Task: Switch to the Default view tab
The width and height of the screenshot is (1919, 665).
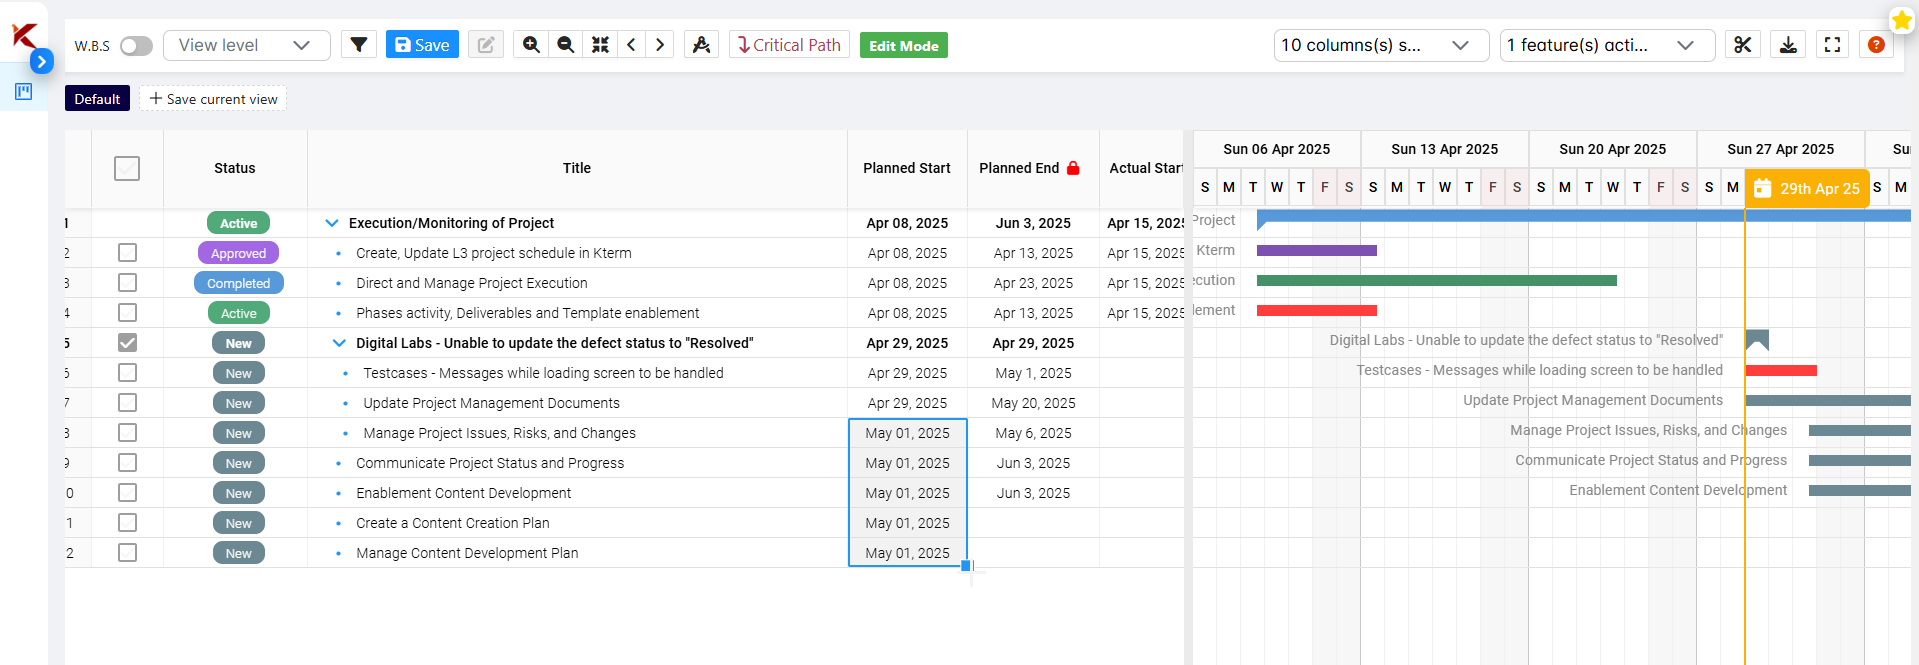Action: tap(97, 98)
